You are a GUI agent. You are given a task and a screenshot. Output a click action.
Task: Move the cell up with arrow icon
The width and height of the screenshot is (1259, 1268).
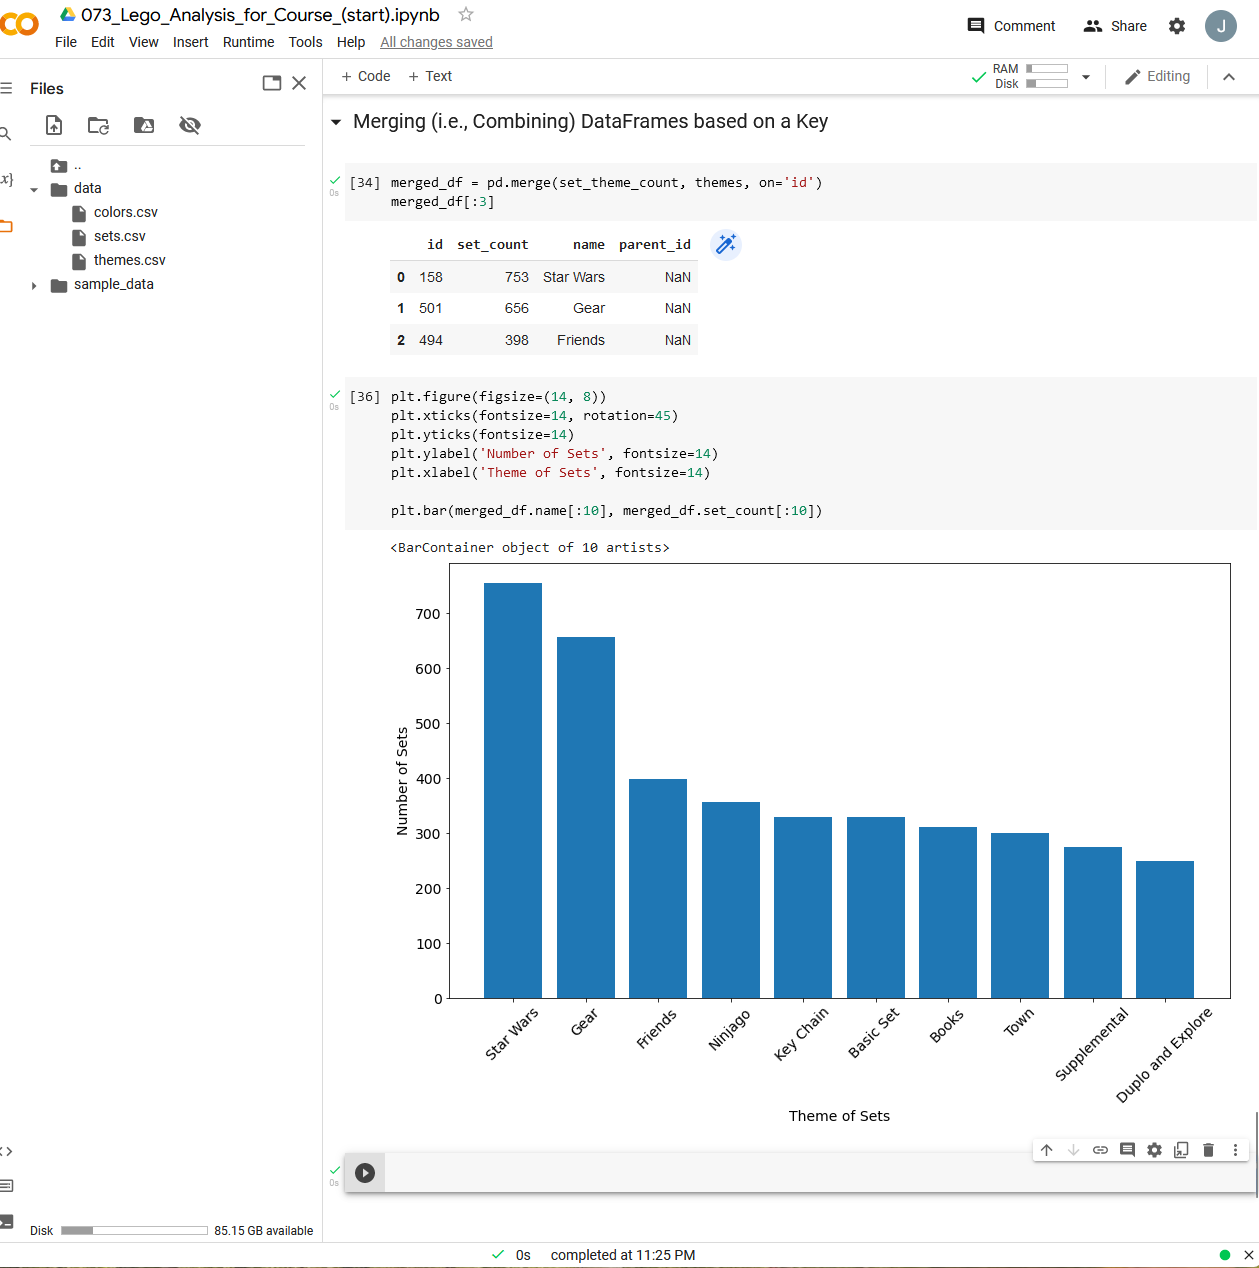coord(1046,1150)
